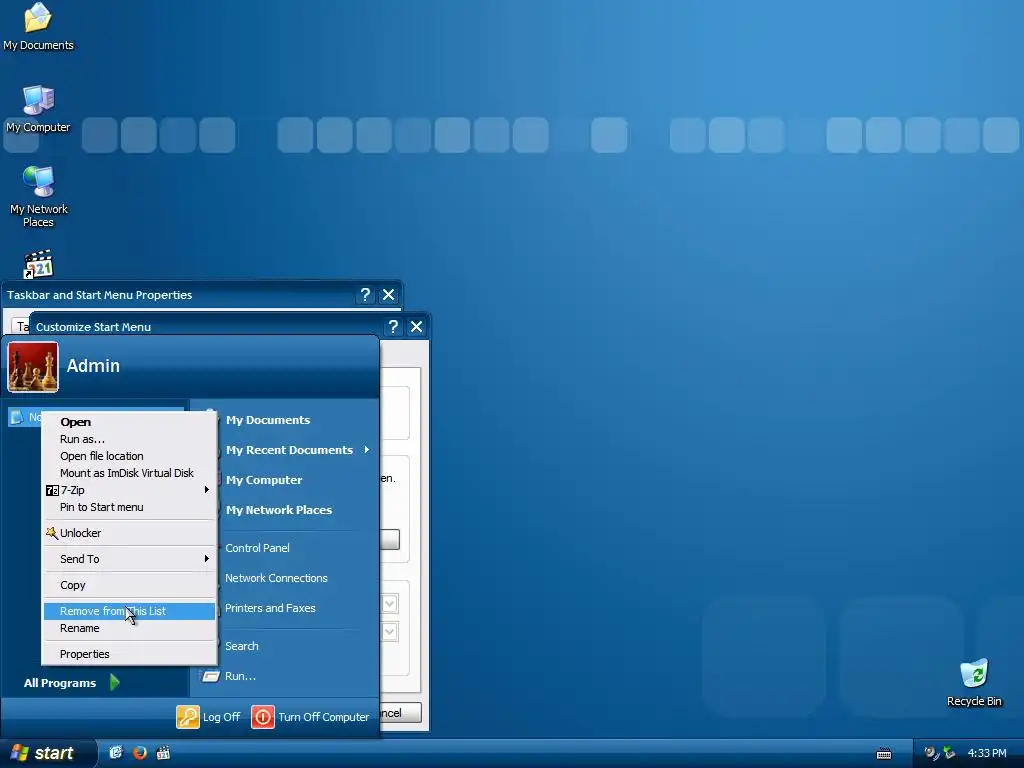Open My Computer from Start menu

pyautogui.click(x=264, y=480)
